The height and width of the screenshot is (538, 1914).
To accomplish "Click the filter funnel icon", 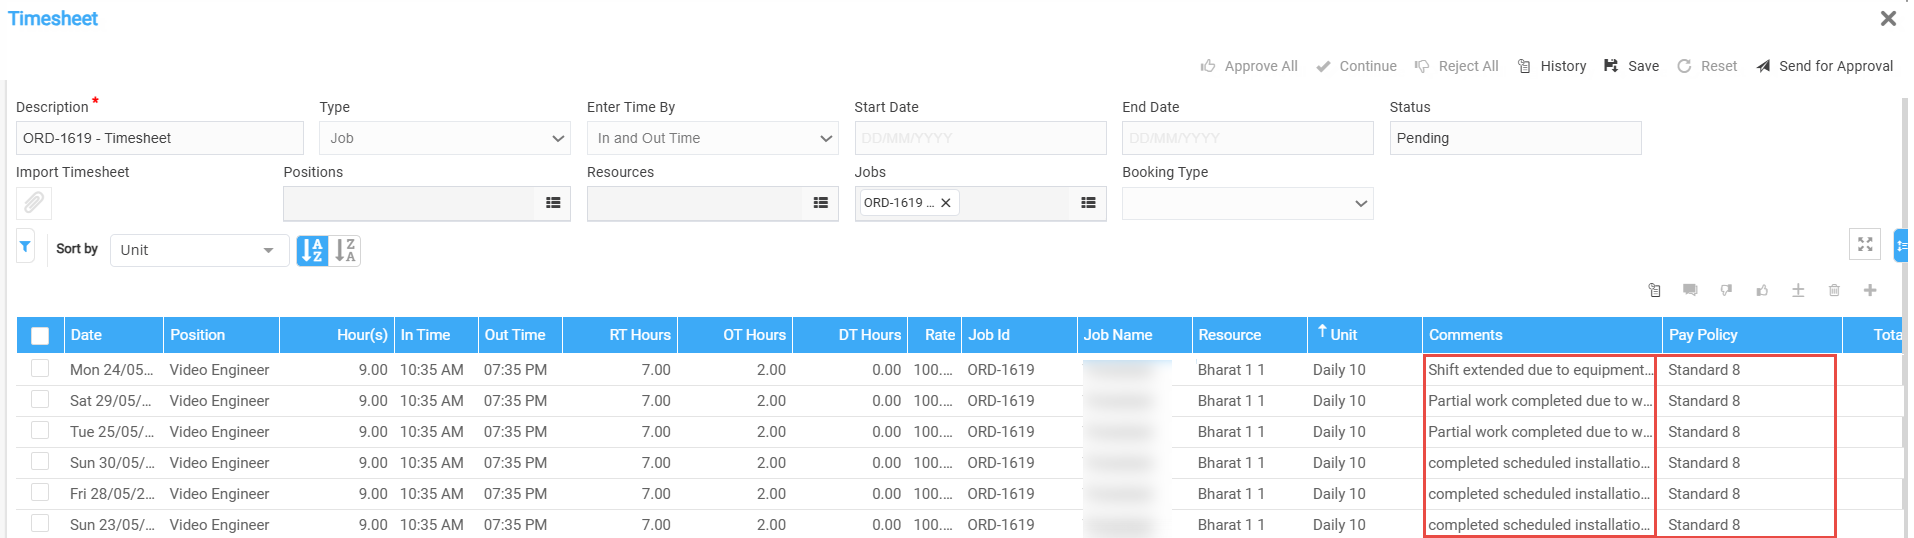I will point(25,247).
